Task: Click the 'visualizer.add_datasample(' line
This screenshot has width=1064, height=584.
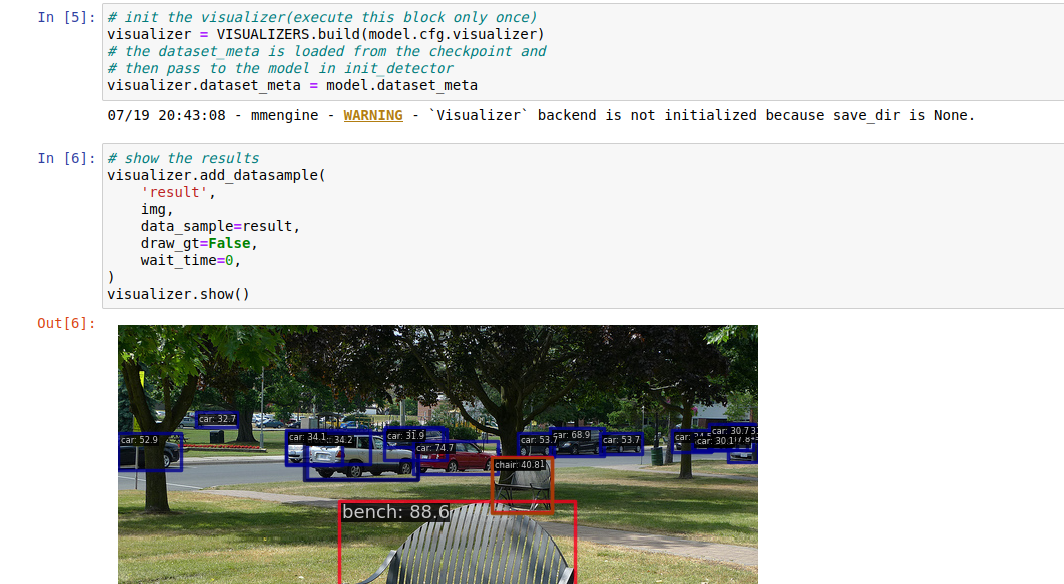Action: pos(216,175)
